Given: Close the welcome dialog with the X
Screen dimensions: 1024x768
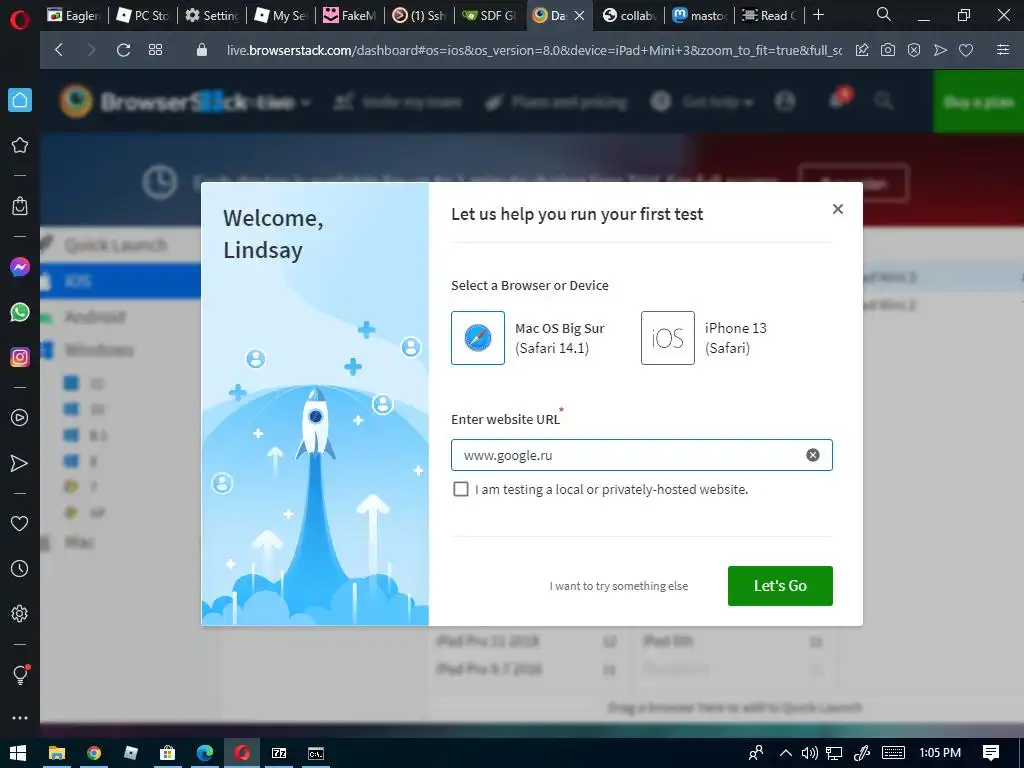Looking at the screenshot, I should pyautogui.click(x=838, y=209).
